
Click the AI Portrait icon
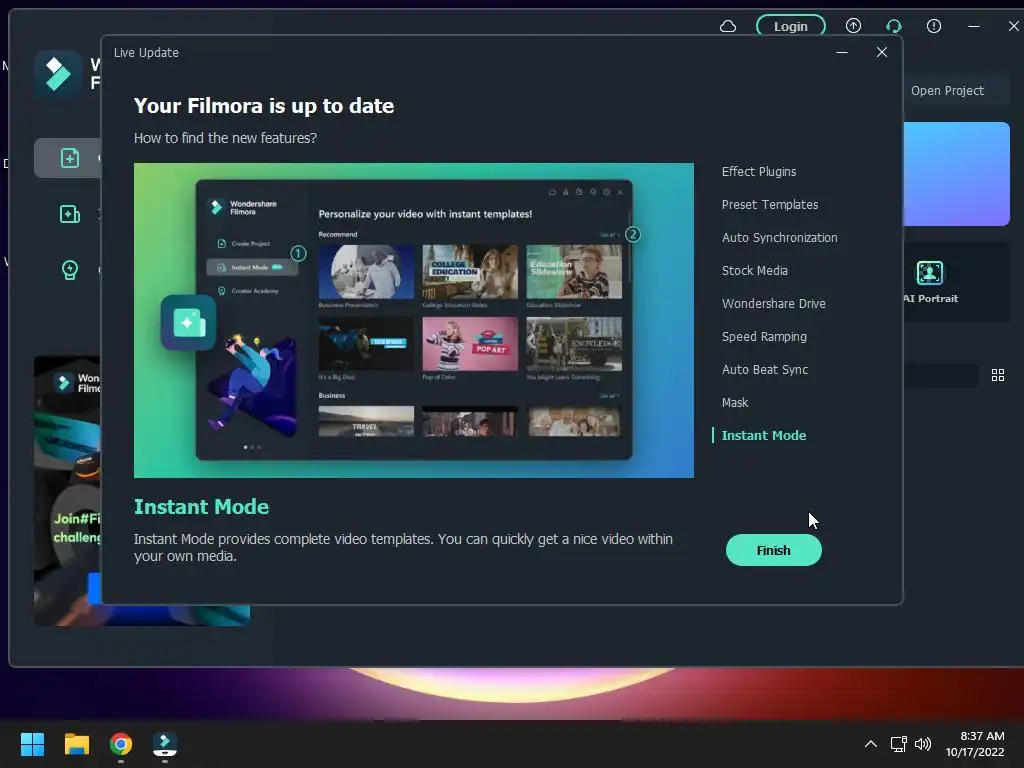tap(929, 273)
